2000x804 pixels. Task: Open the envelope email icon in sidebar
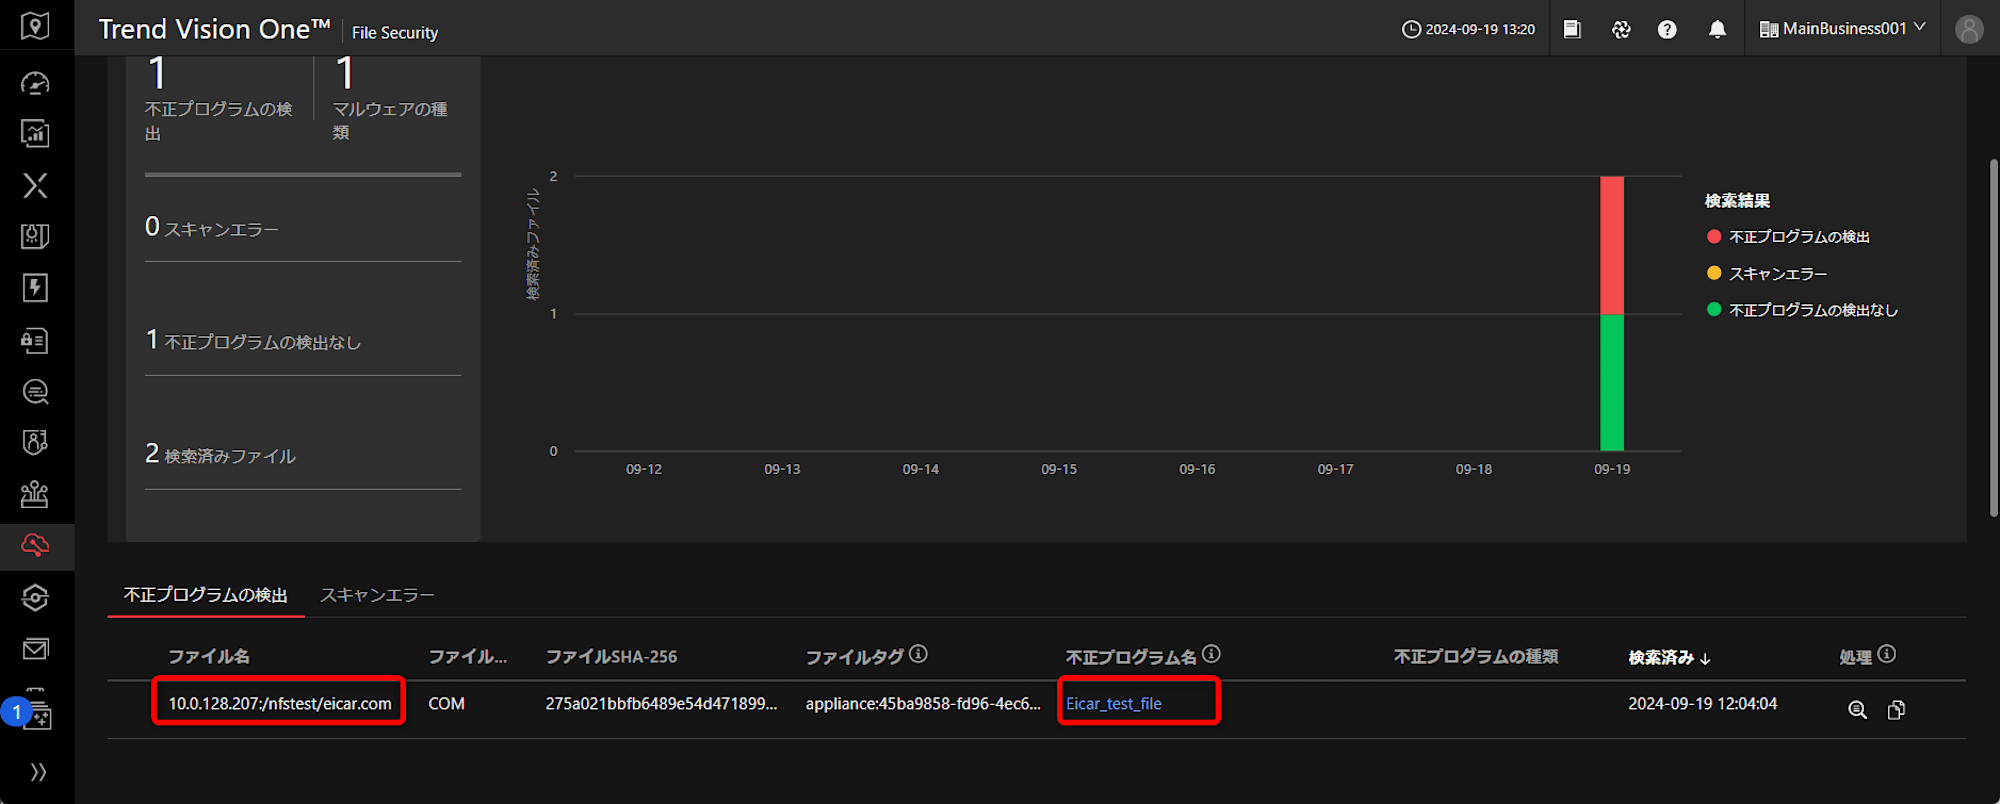[x=35, y=649]
